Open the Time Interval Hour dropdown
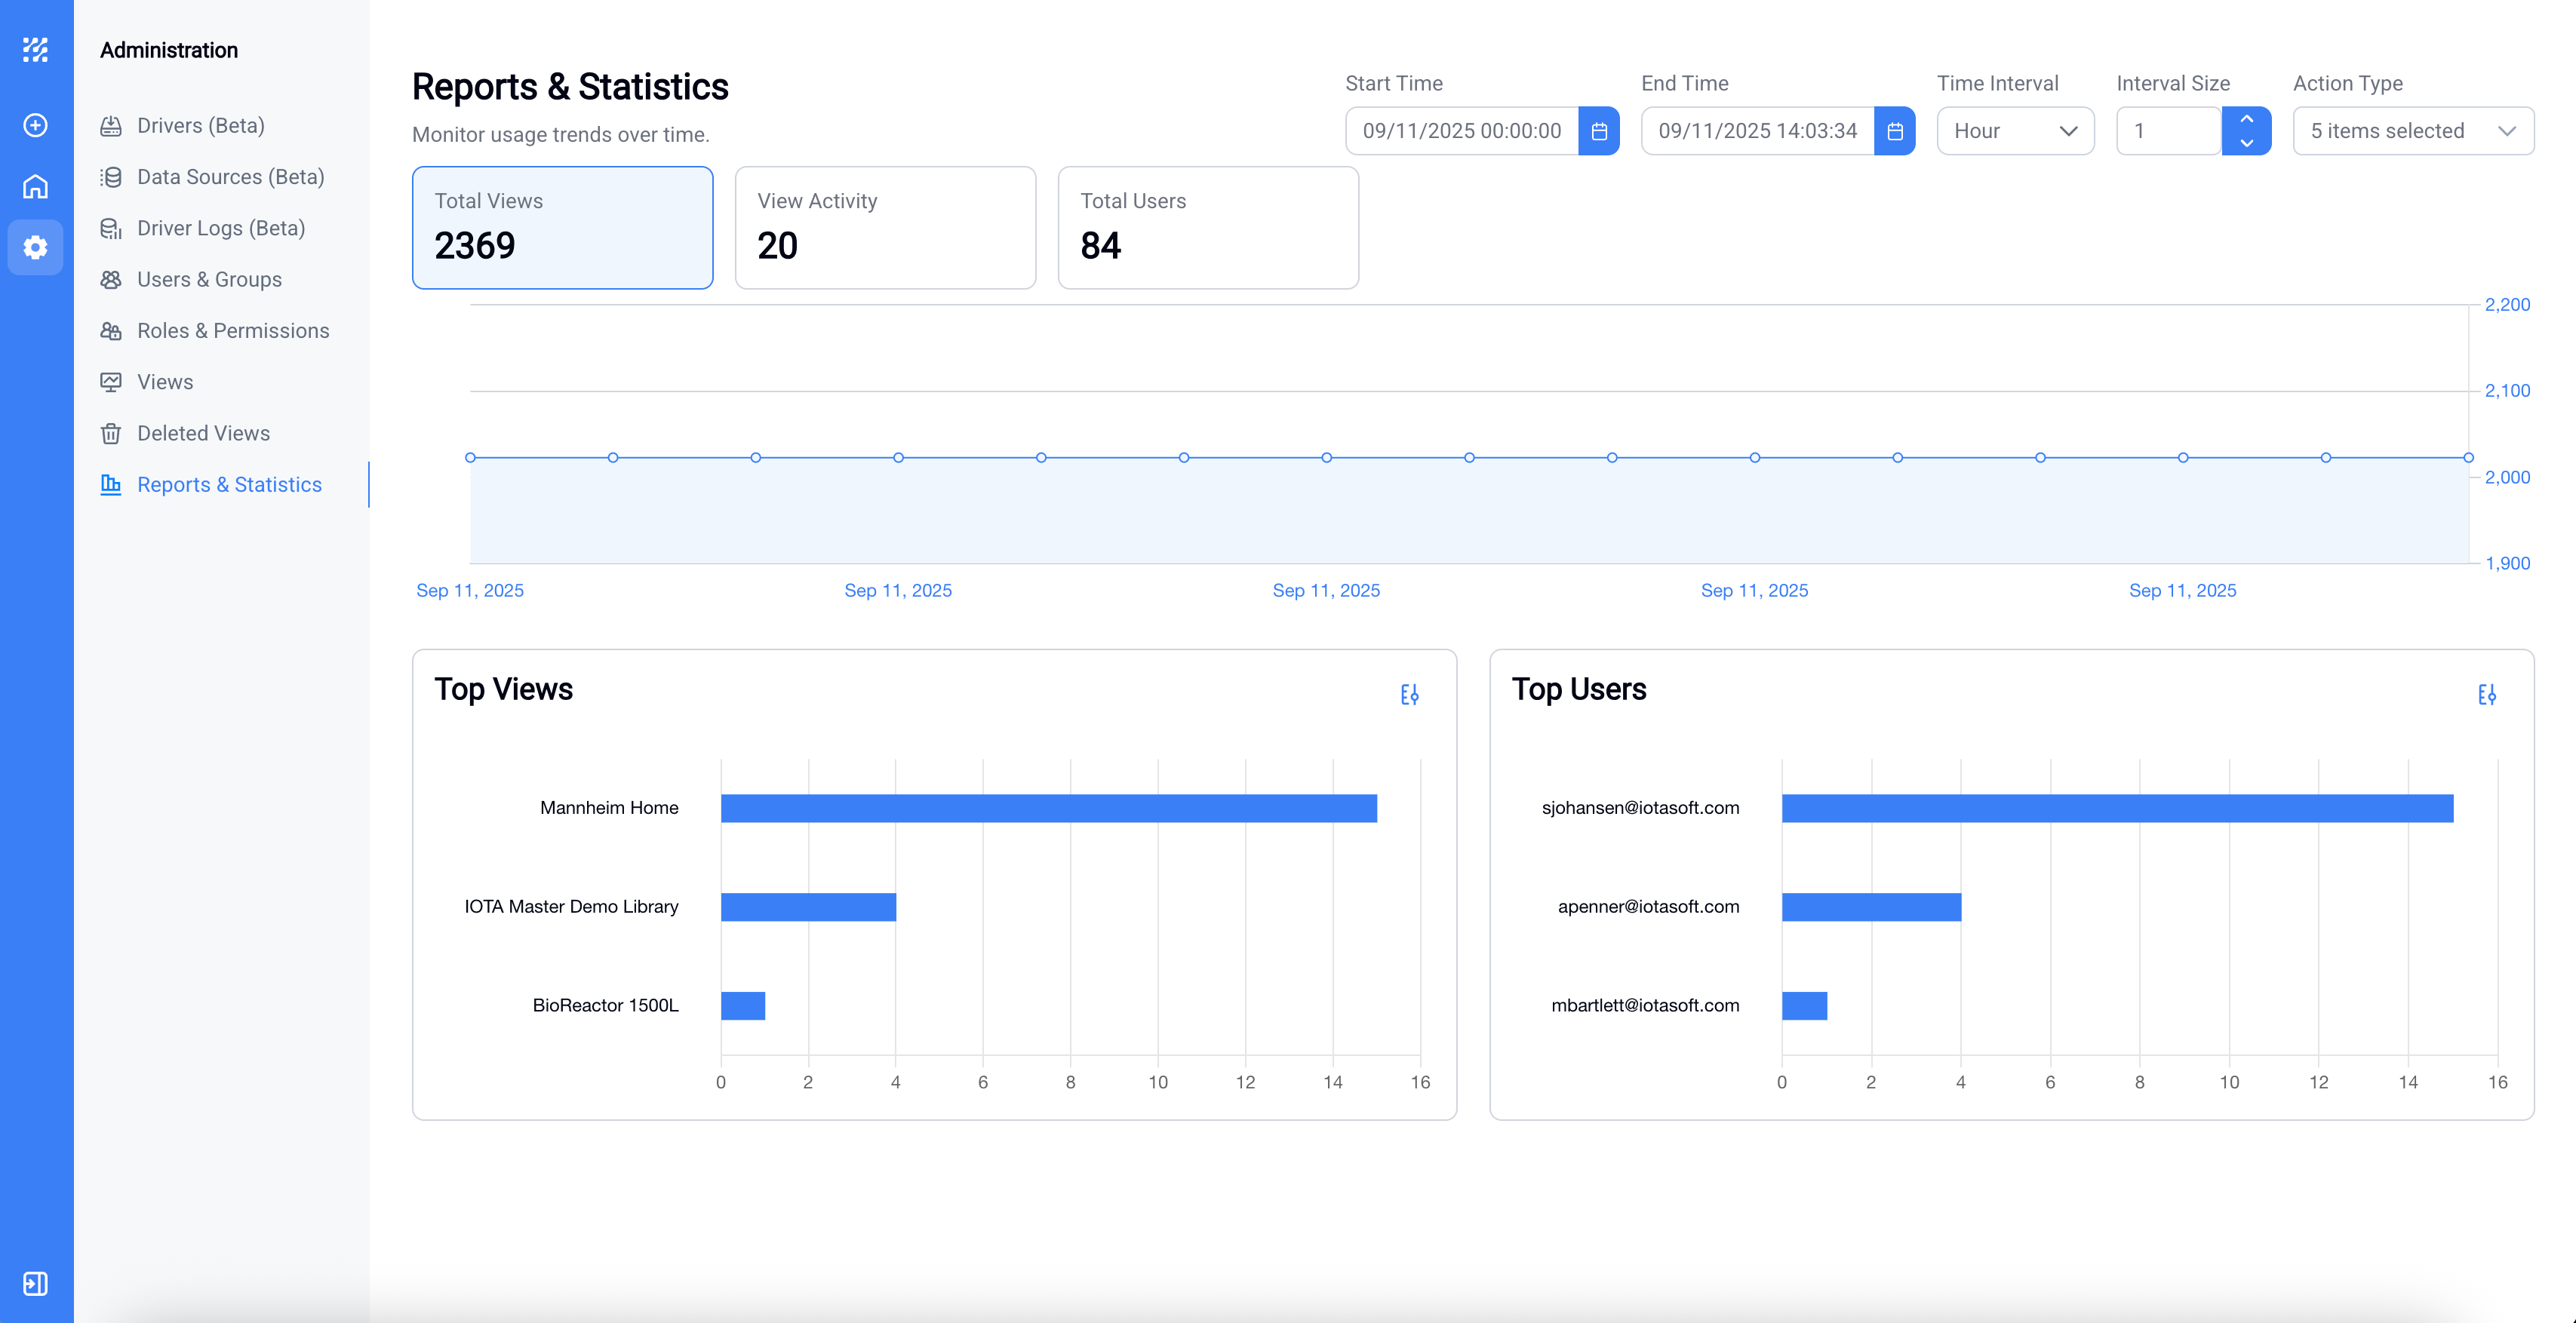The image size is (2576, 1323). pos(2015,131)
